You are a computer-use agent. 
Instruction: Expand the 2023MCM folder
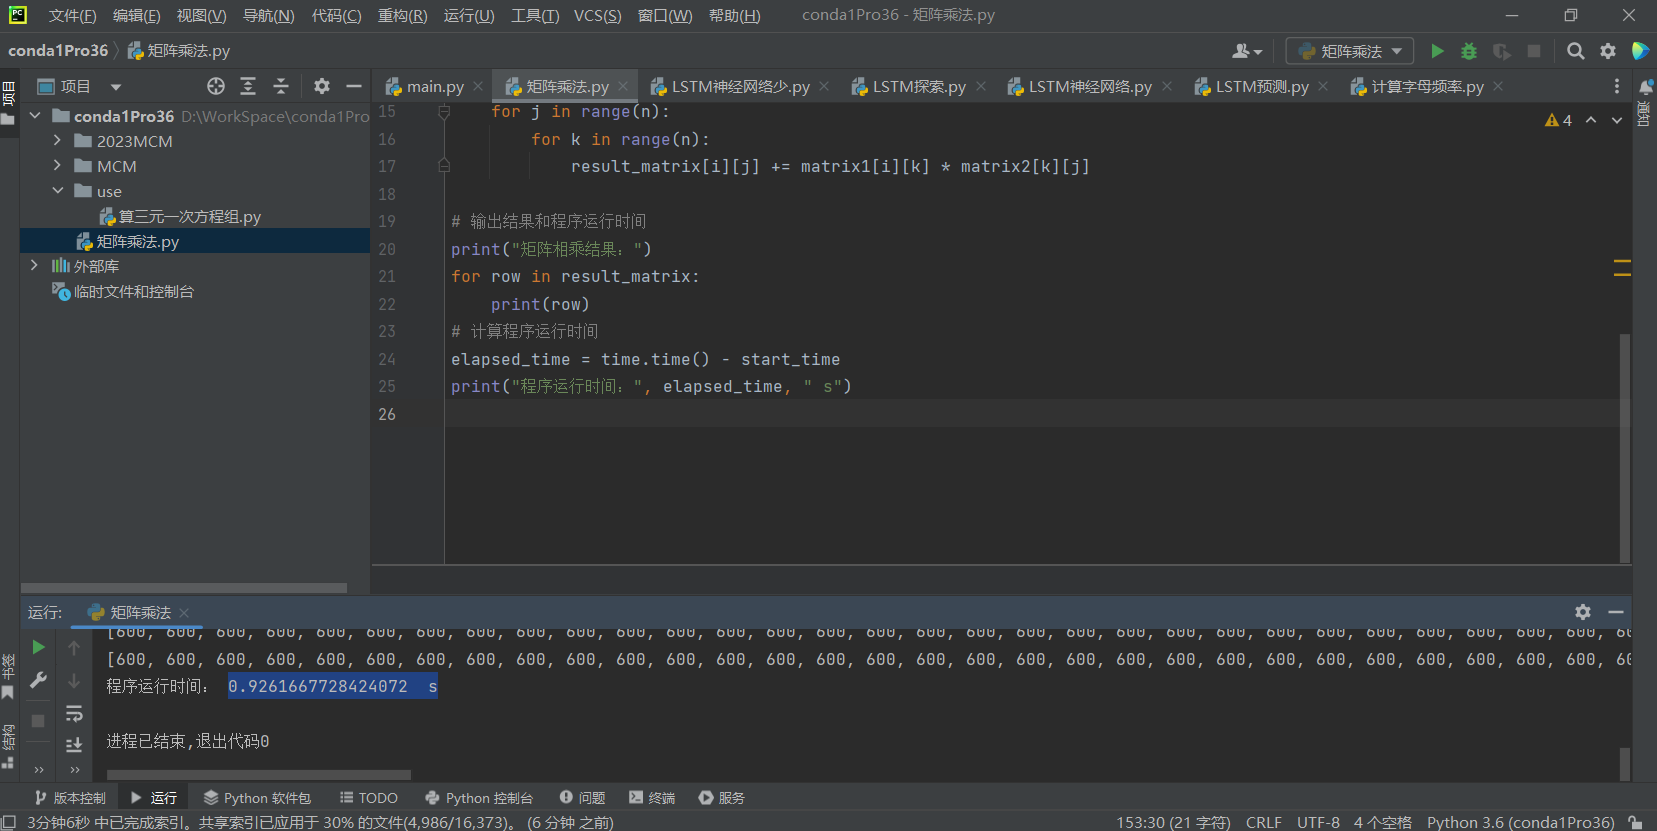pos(57,141)
